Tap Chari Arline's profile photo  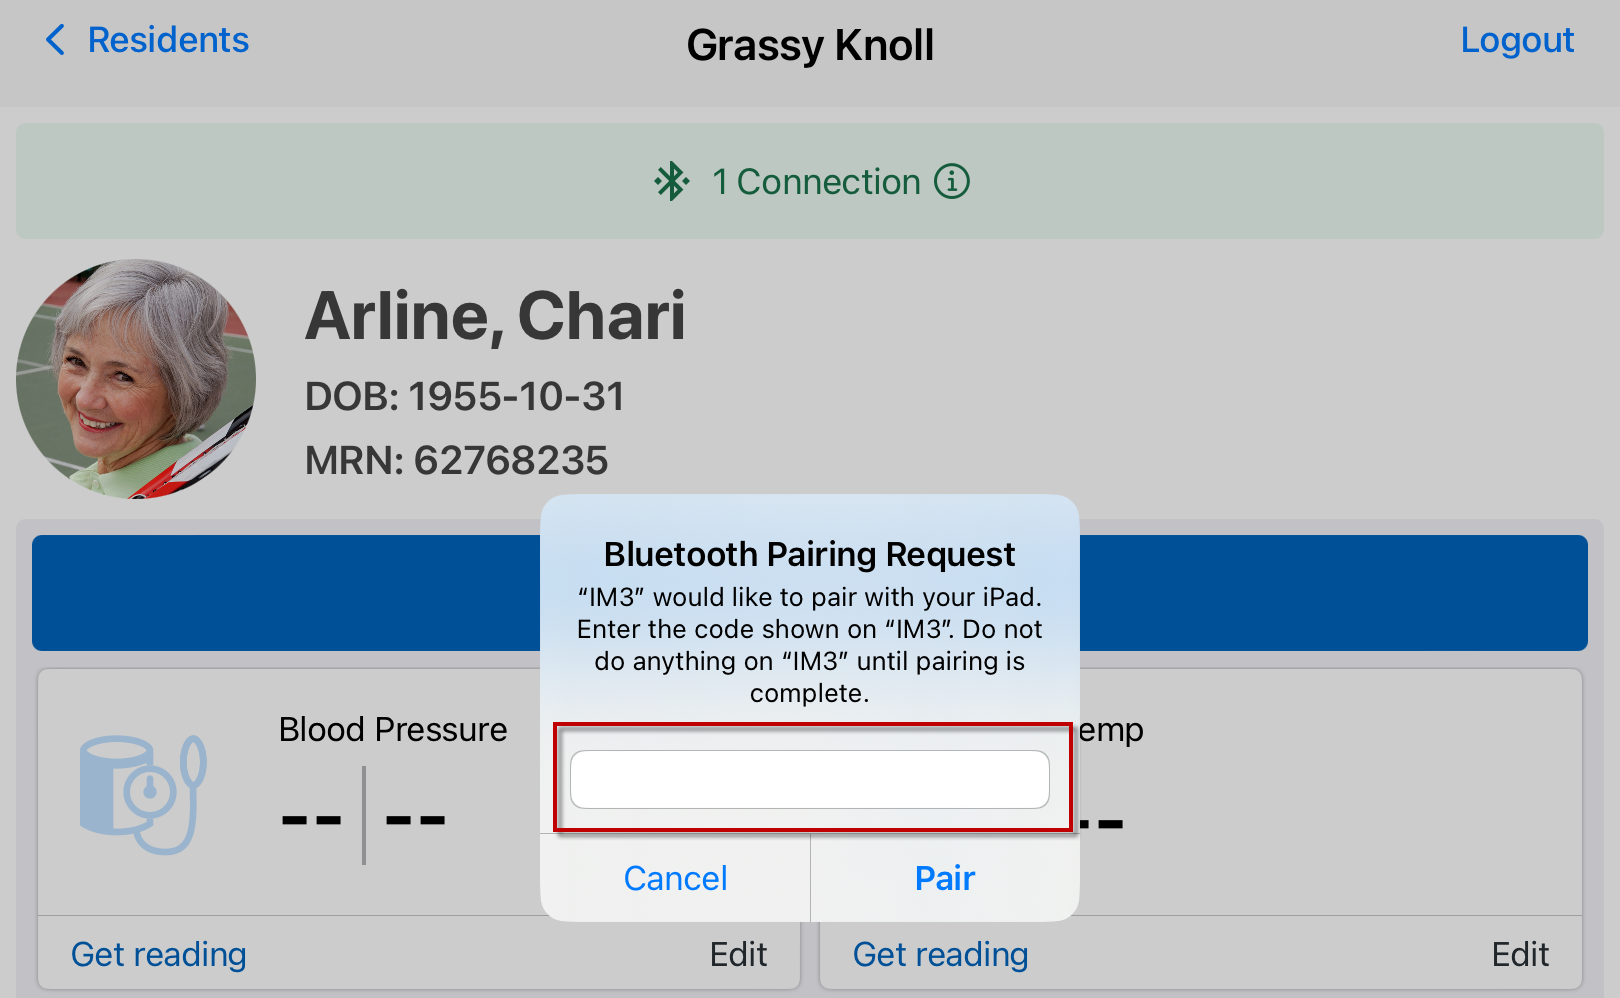pos(136,380)
